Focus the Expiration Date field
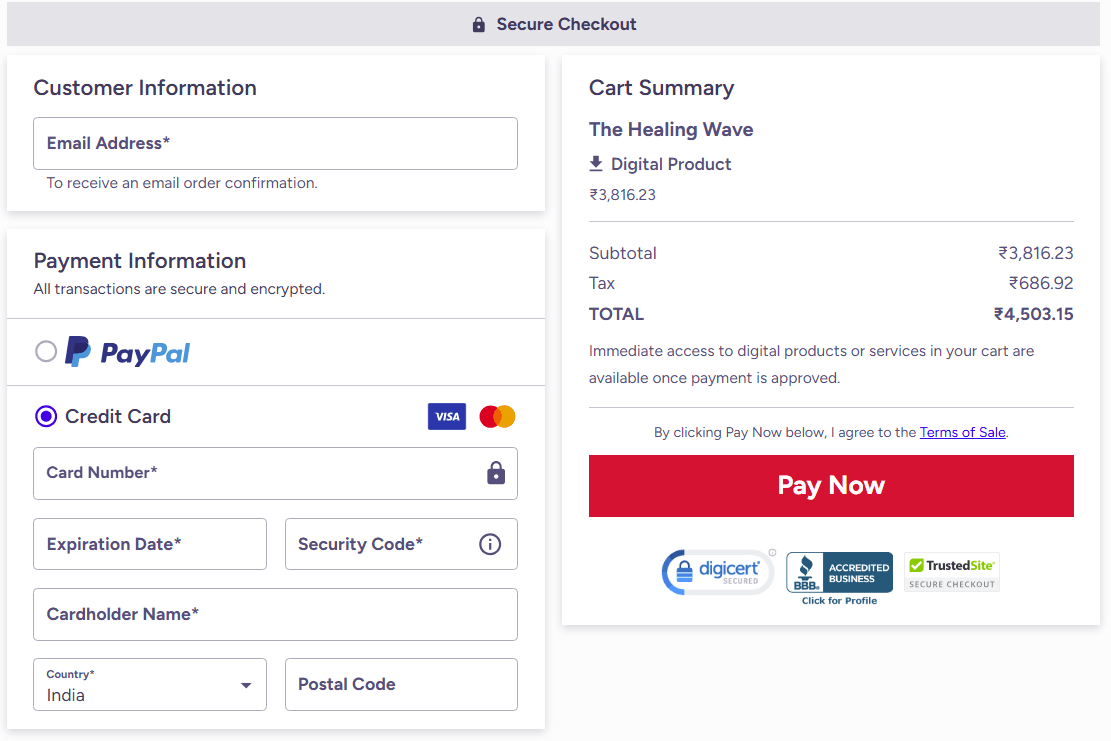The image size is (1111, 741). pyautogui.click(x=150, y=544)
